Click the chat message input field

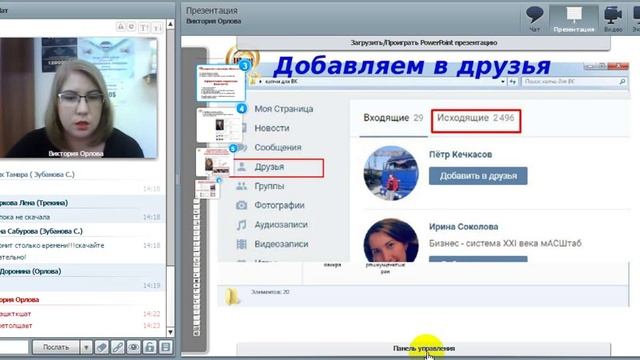[x=14, y=347]
